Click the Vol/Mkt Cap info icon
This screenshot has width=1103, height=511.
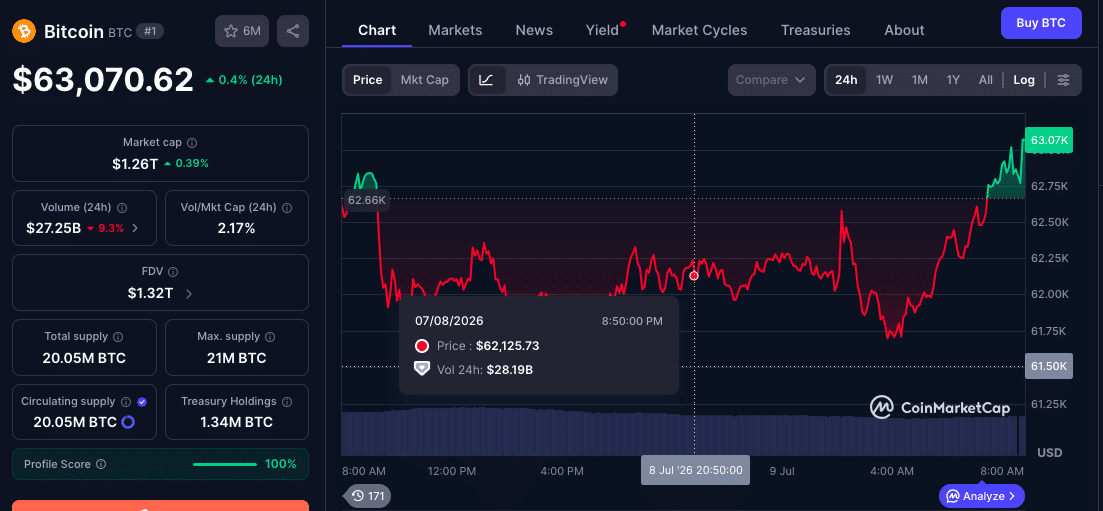tap(286, 208)
